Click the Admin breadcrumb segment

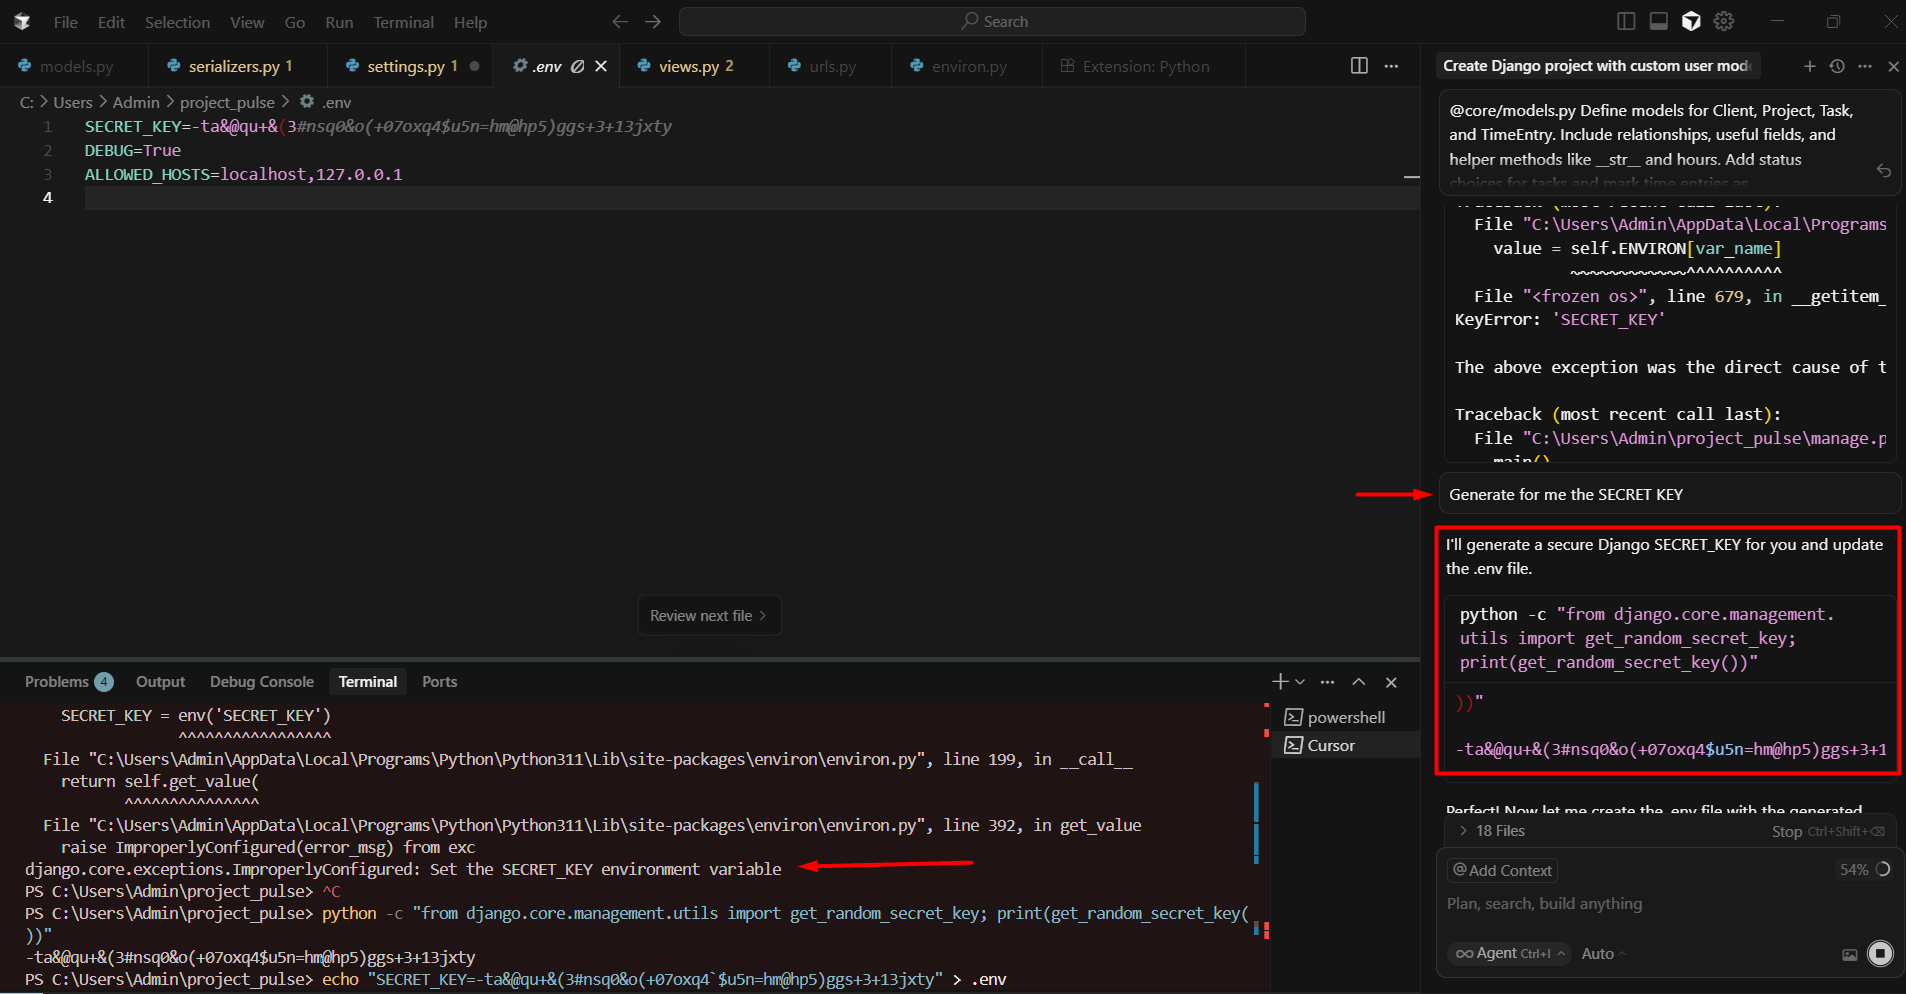point(136,102)
